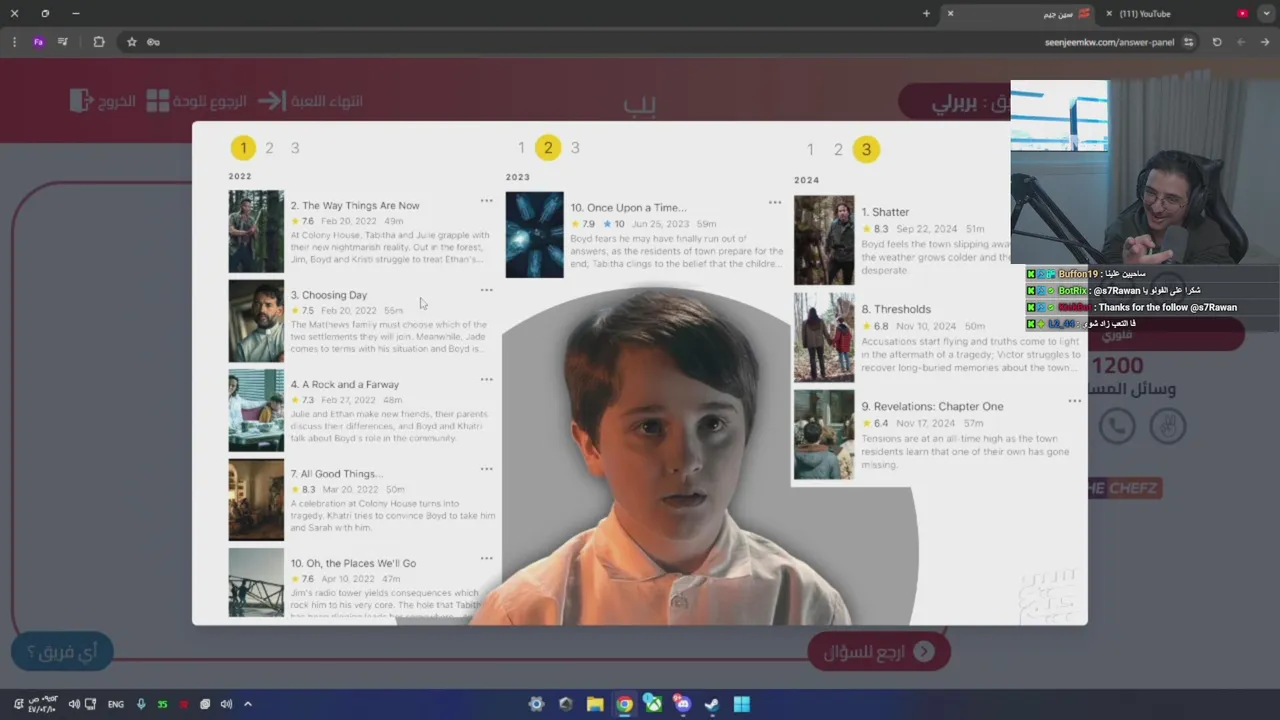This screenshot has width=1280, height=720.
Task: Open the Settings gear on the taskbar
Action: click(x=536, y=704)
